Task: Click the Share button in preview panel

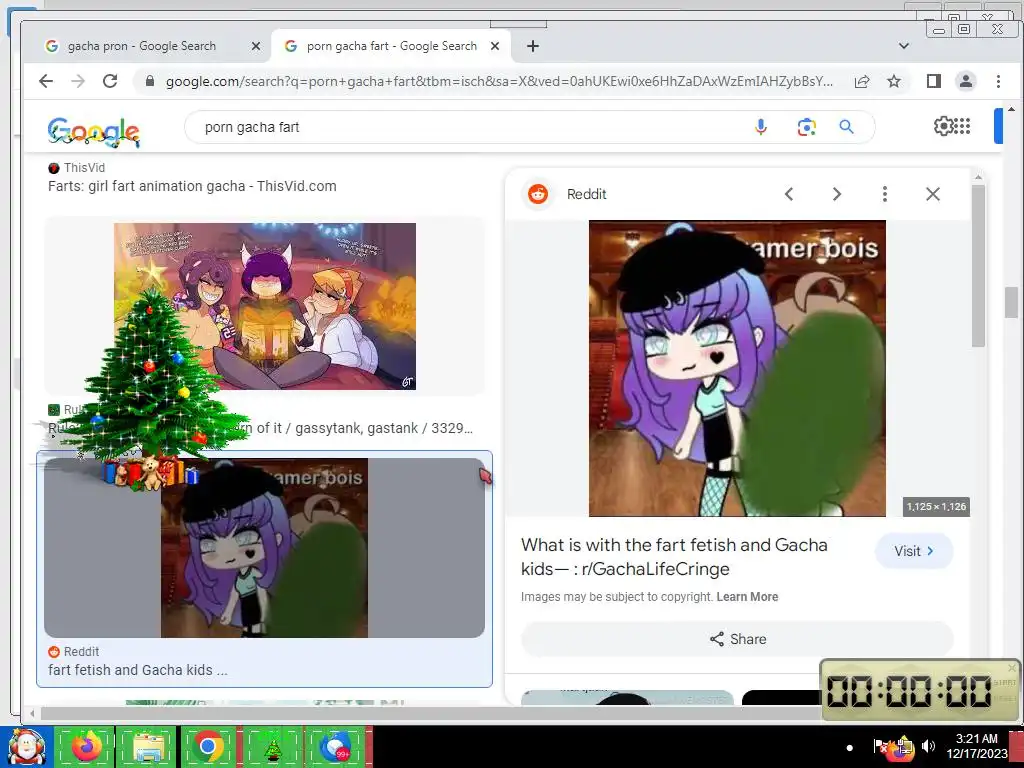Action: [737, 639]
